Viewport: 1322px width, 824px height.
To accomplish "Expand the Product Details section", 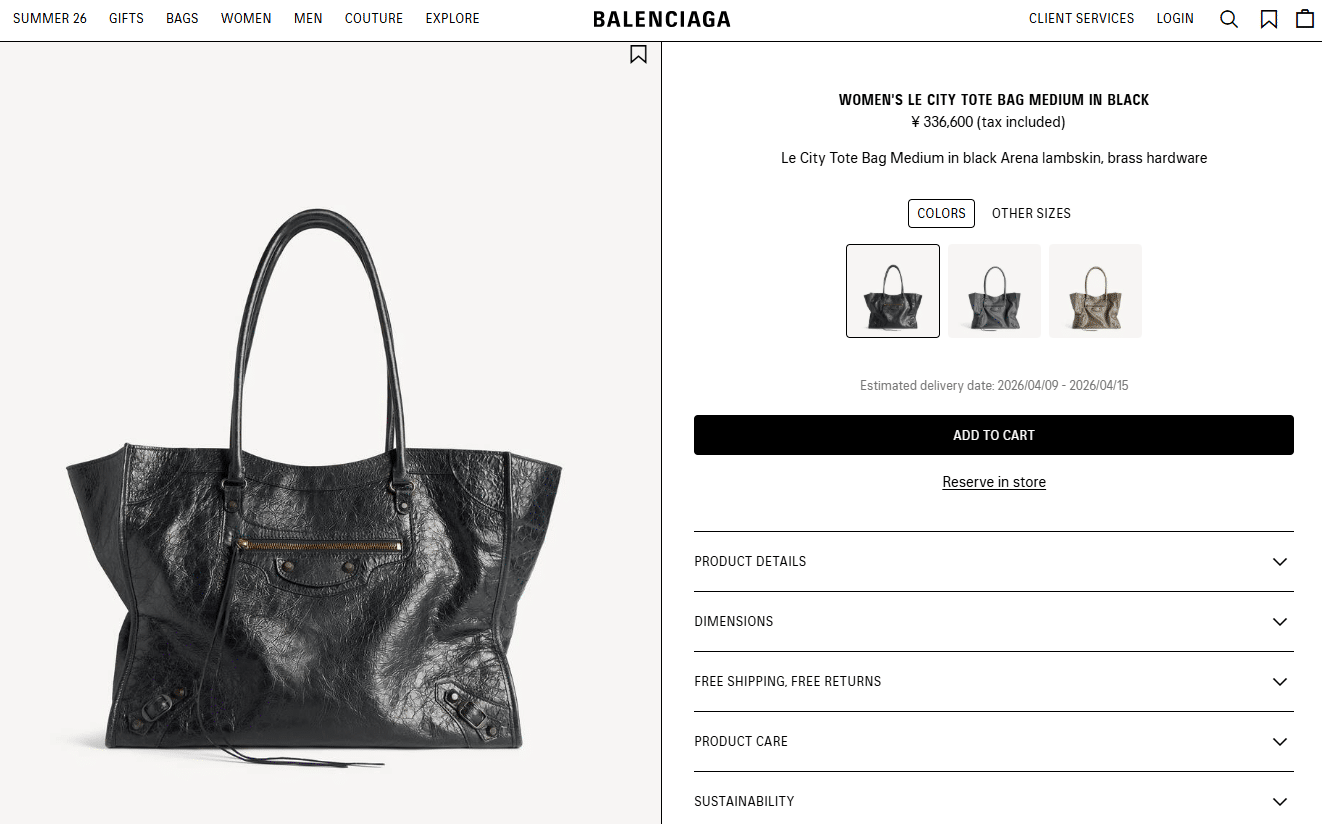I will [x=994, y=561].
